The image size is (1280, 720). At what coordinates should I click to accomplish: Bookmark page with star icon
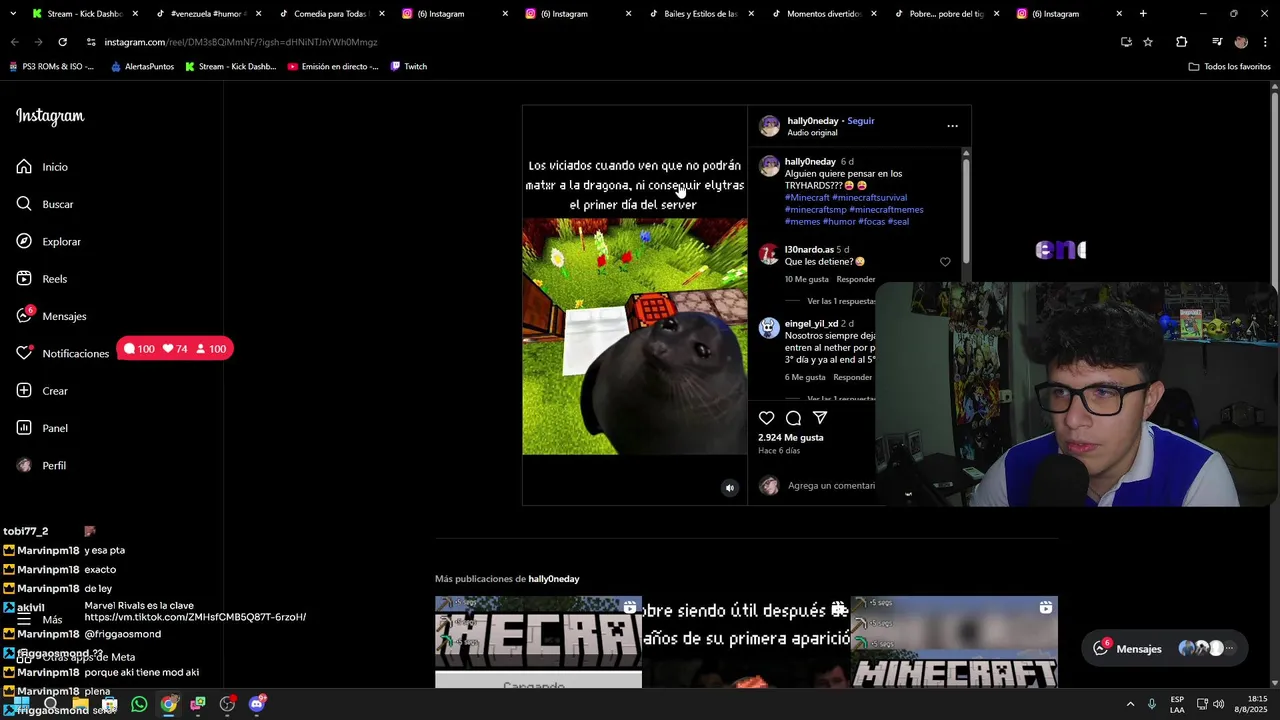point(1148,42)
